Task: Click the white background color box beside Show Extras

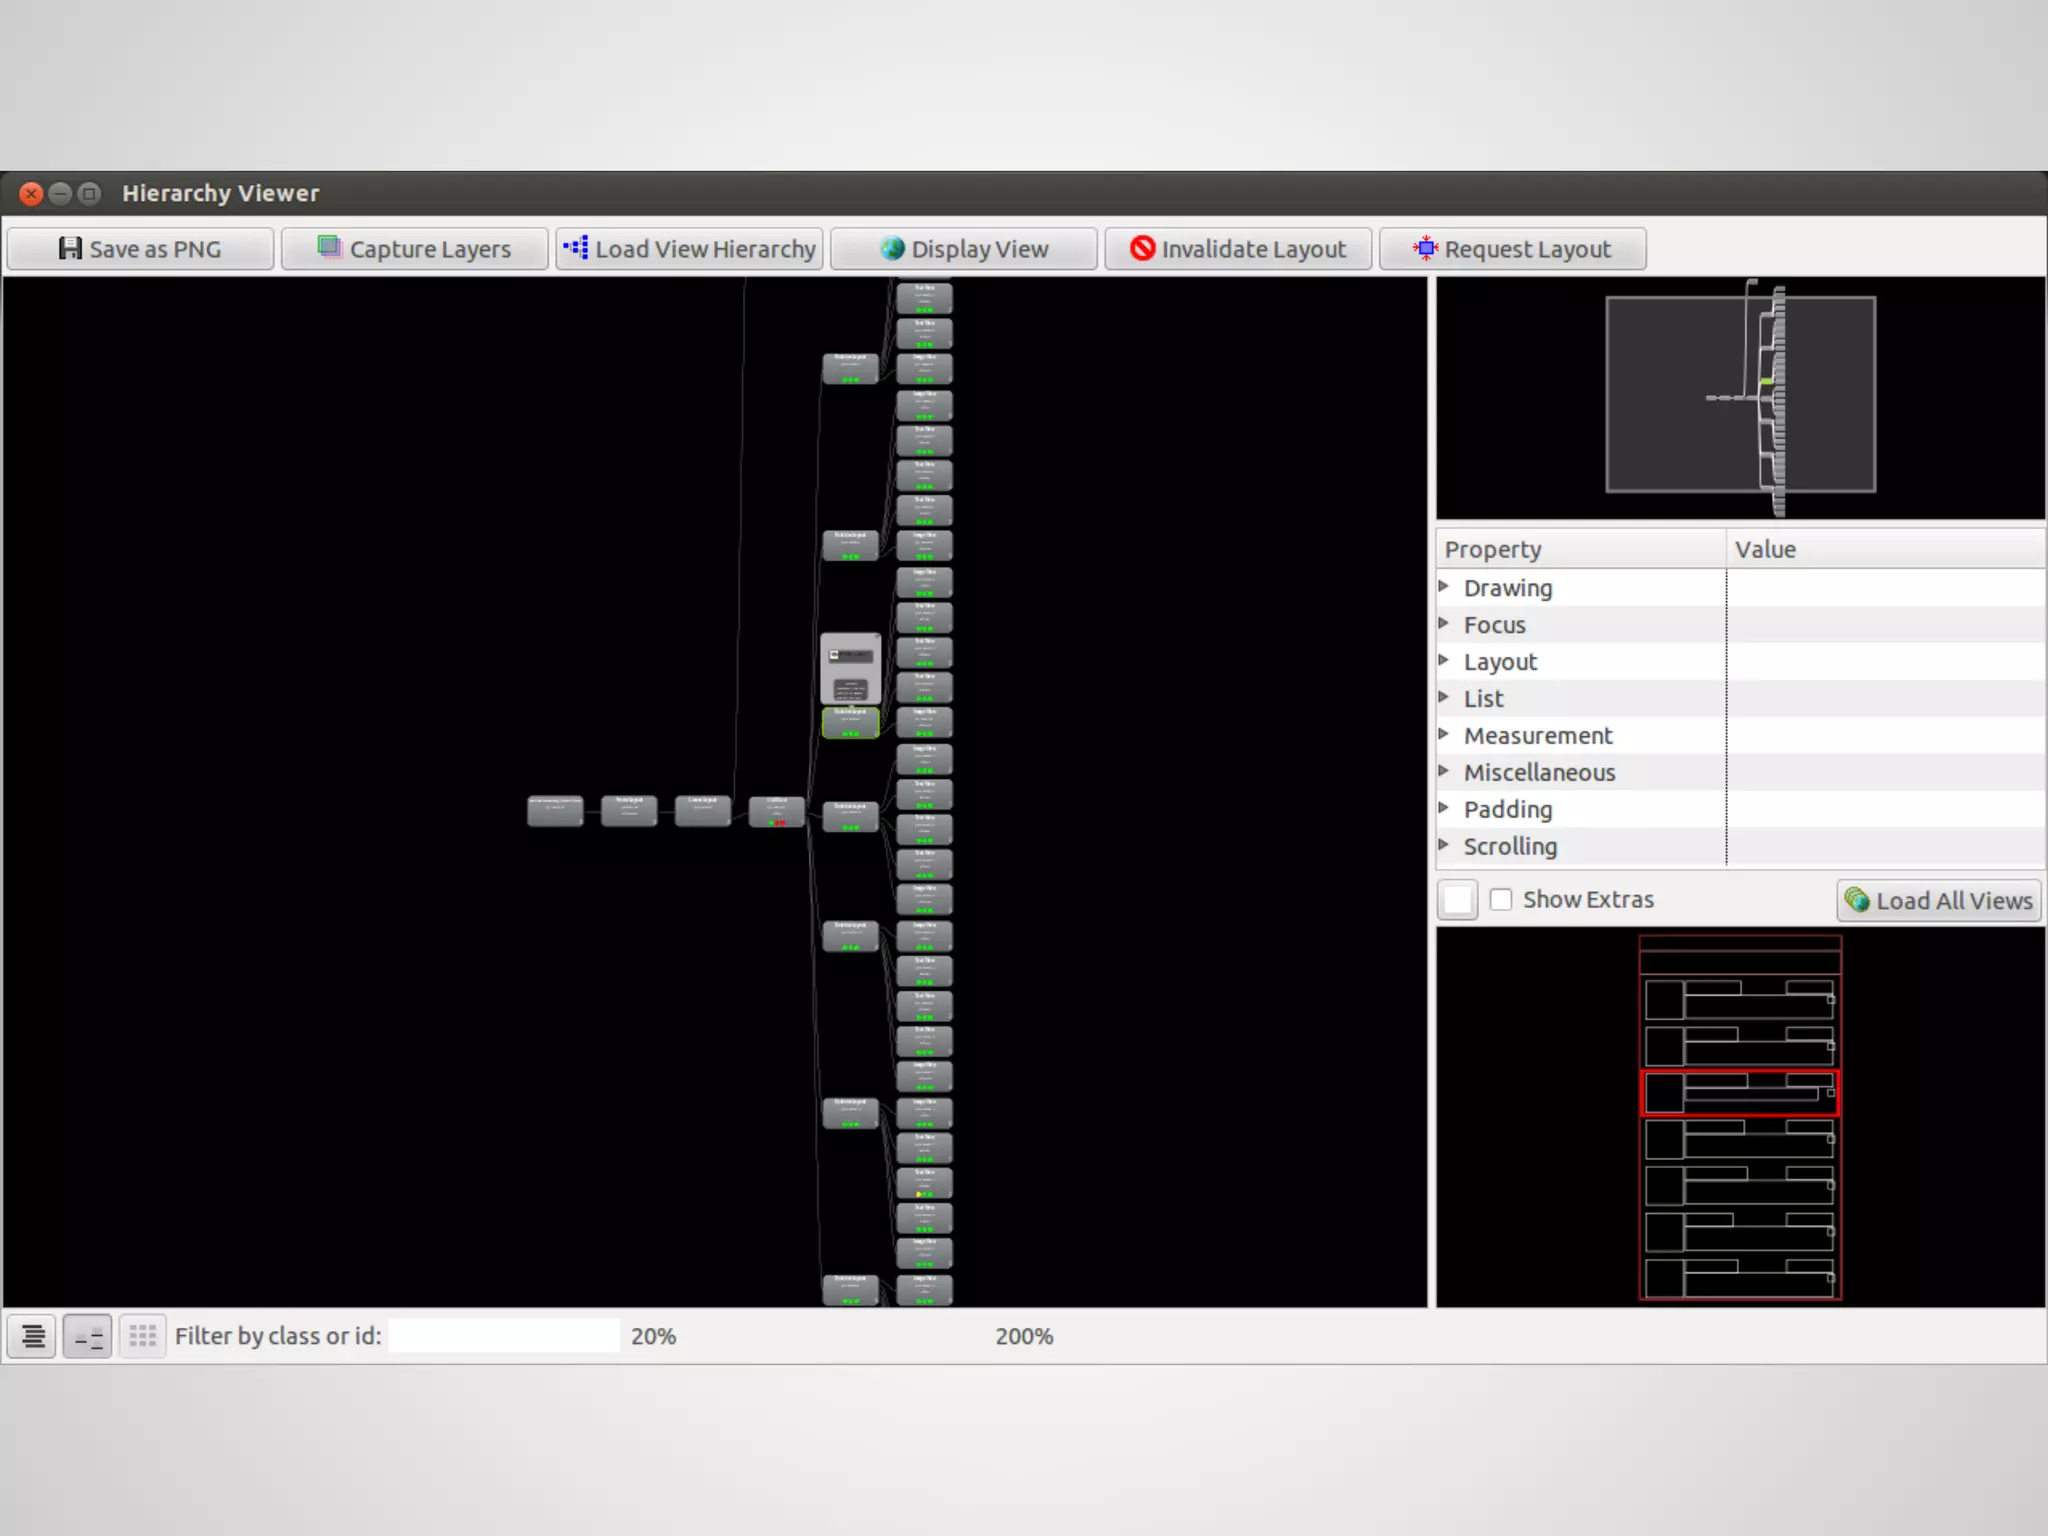Action: pyautogui.click(x=1458, y=899)
